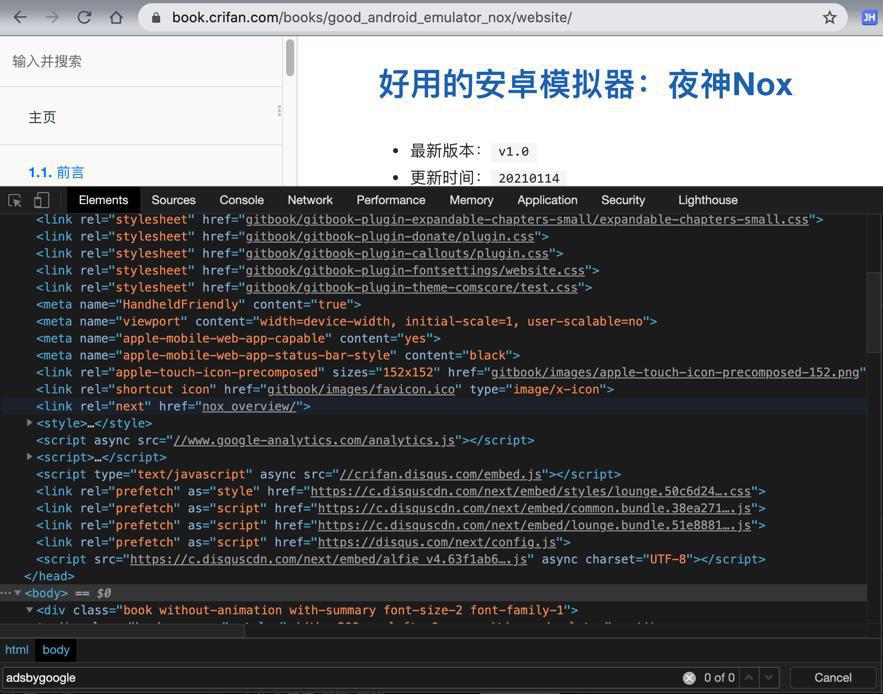This screenshot has height=694, width=883.
Task: Open the Application tab
Action: point(547,200)
